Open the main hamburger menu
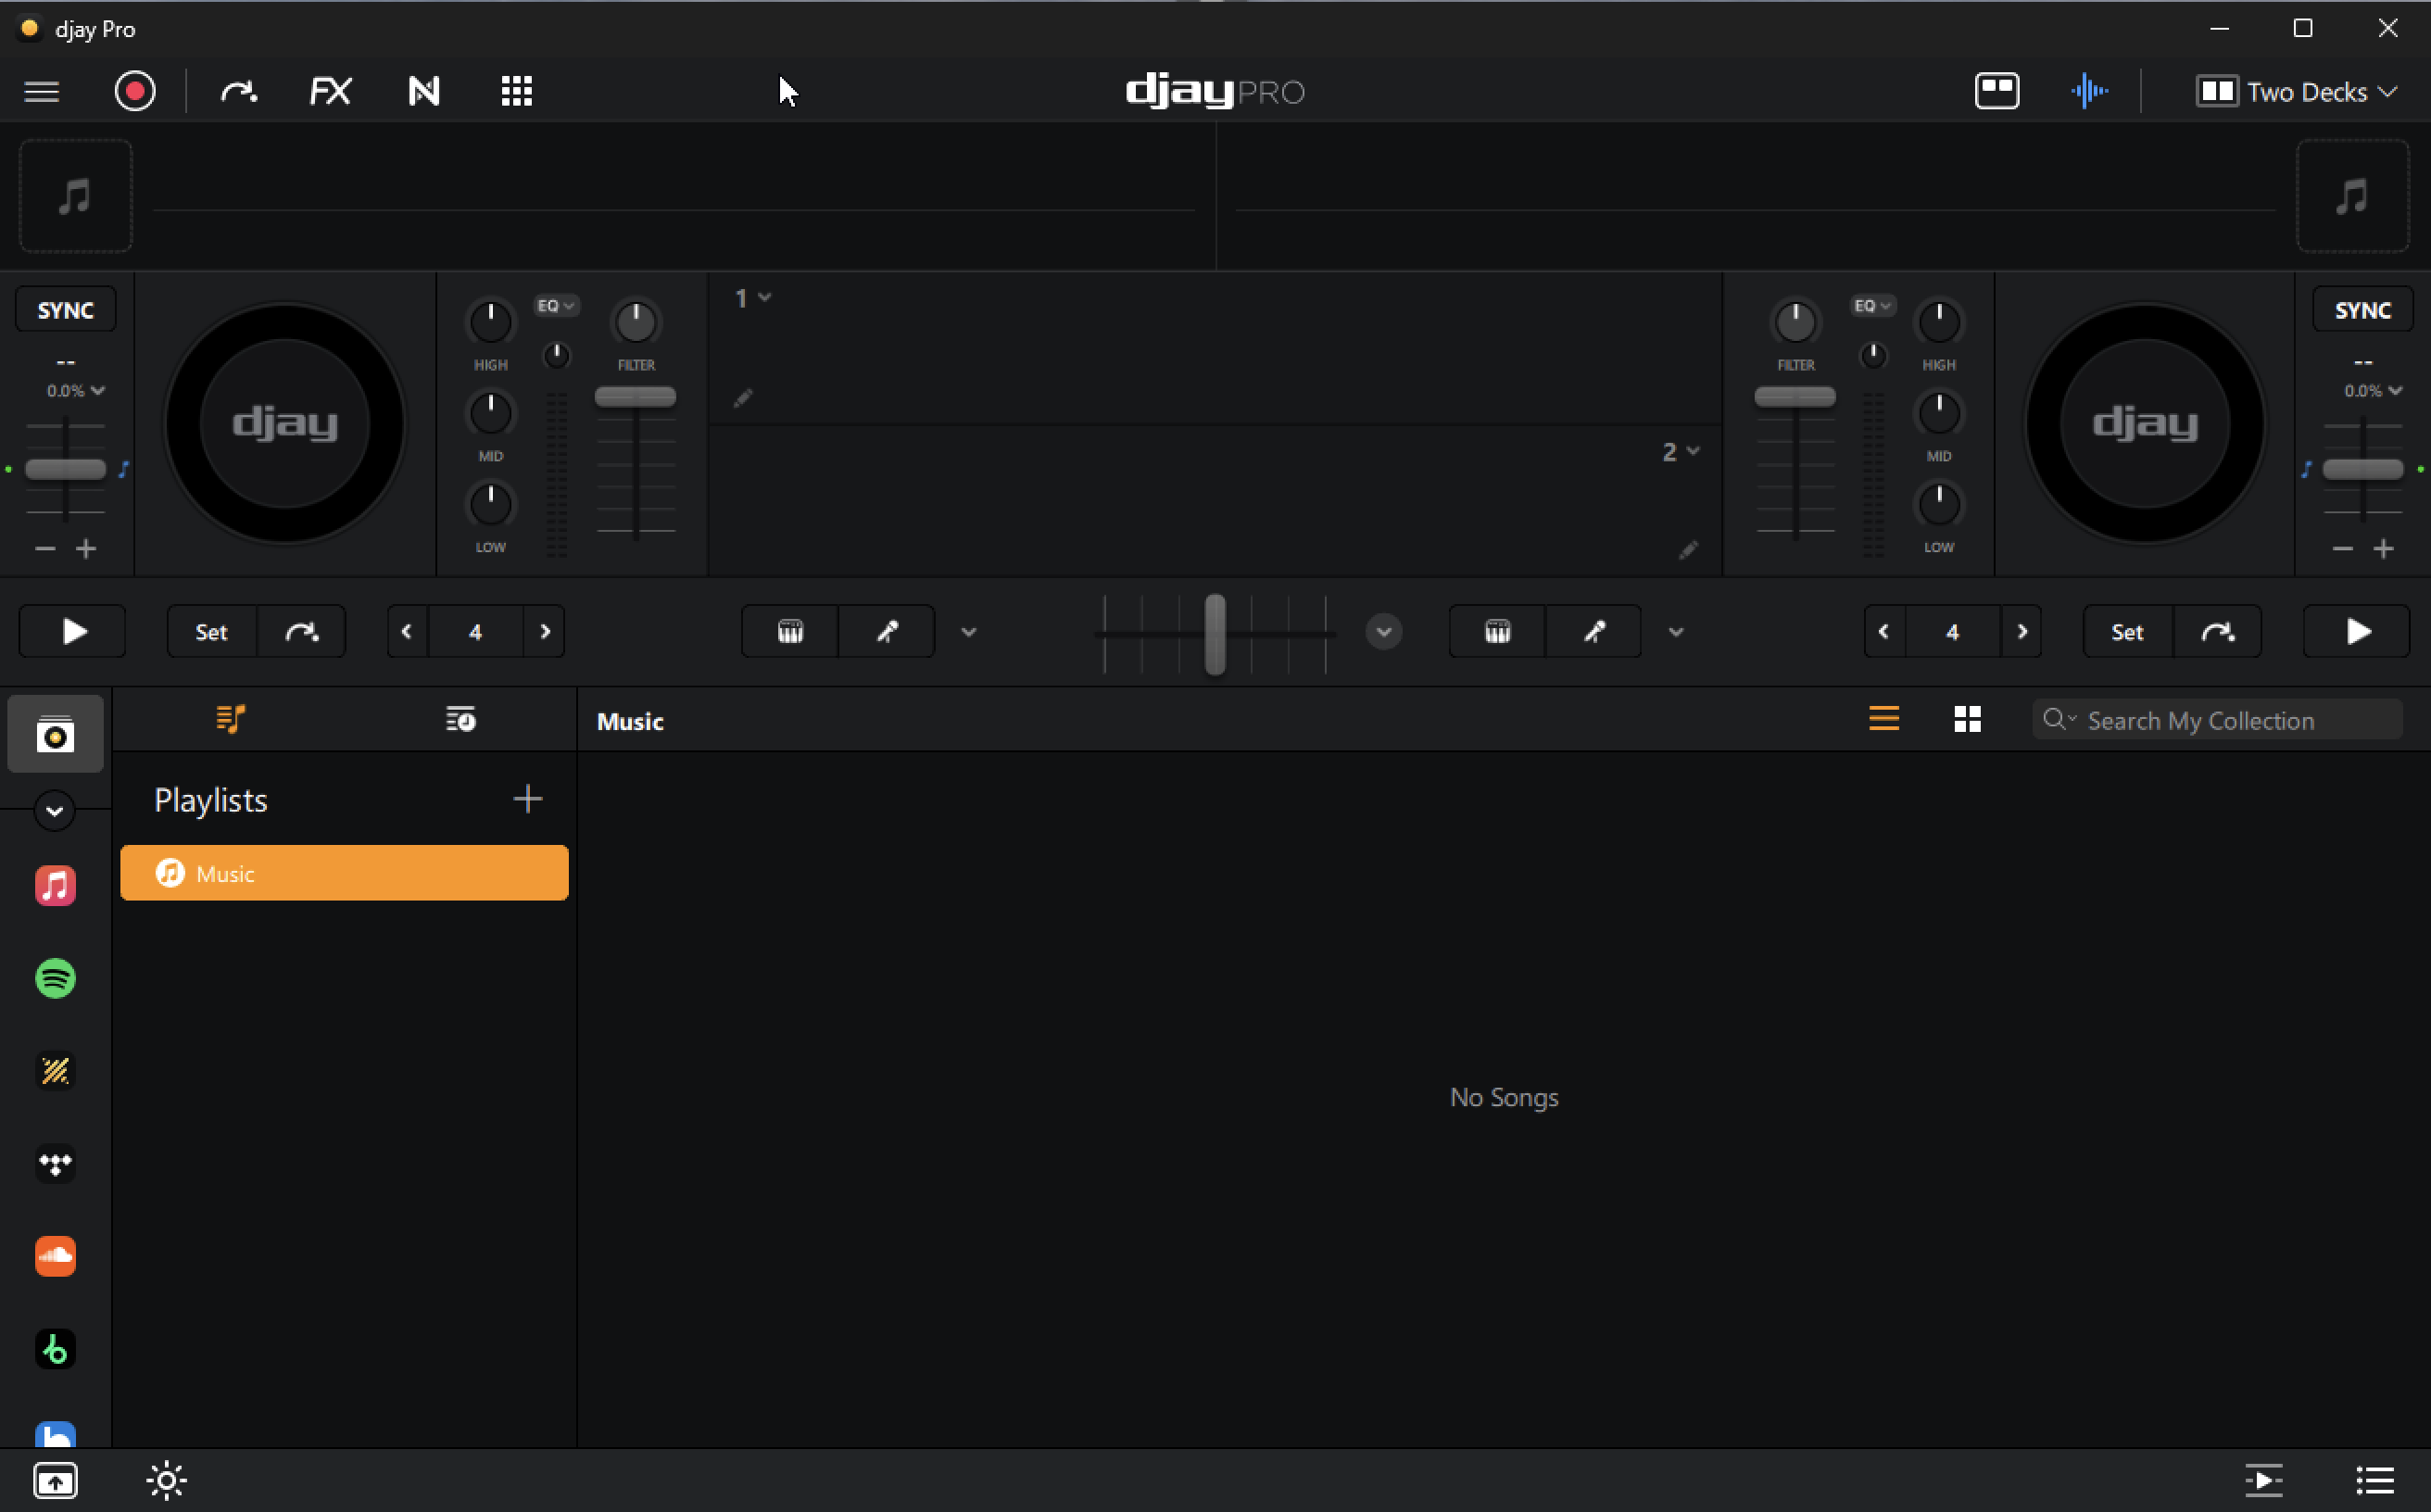The width and height of the screenshot is (2431, 1512). coord(41,91)
